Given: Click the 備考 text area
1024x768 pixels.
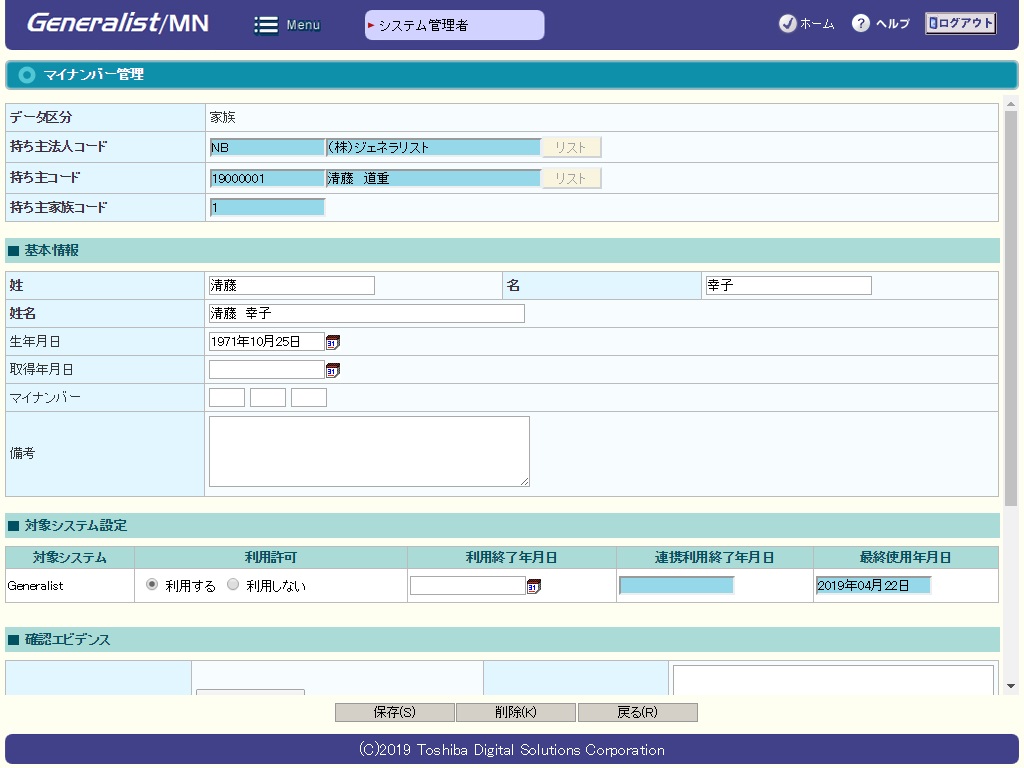Looking at the screenshot, I should pos(369,452).
